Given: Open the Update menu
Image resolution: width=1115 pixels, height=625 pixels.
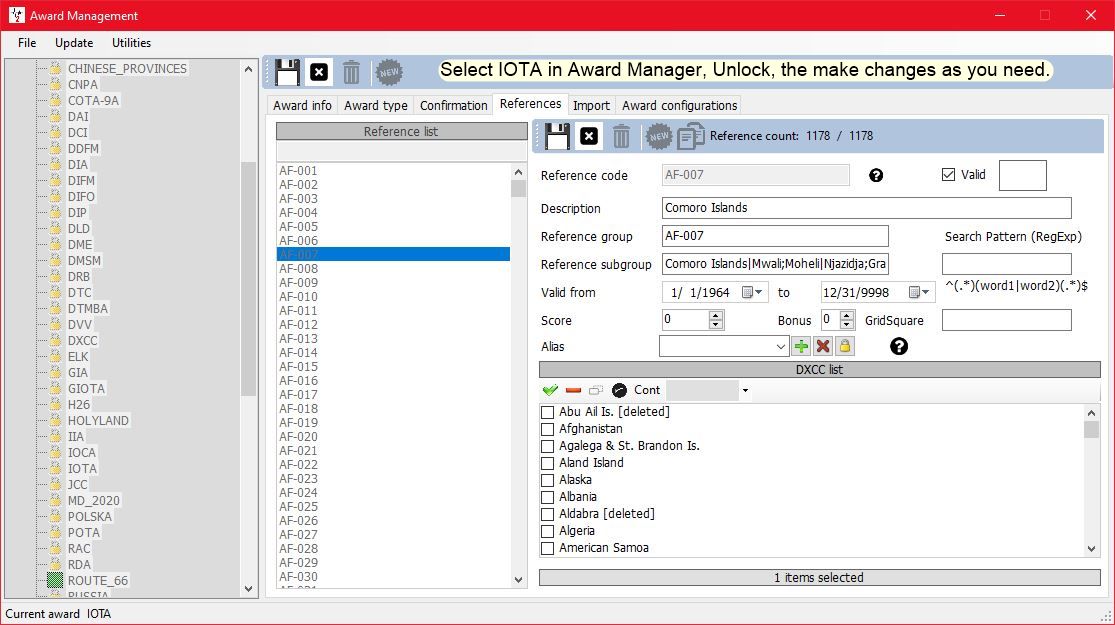Looking at the screenshot, I should (x=74, y=43).
